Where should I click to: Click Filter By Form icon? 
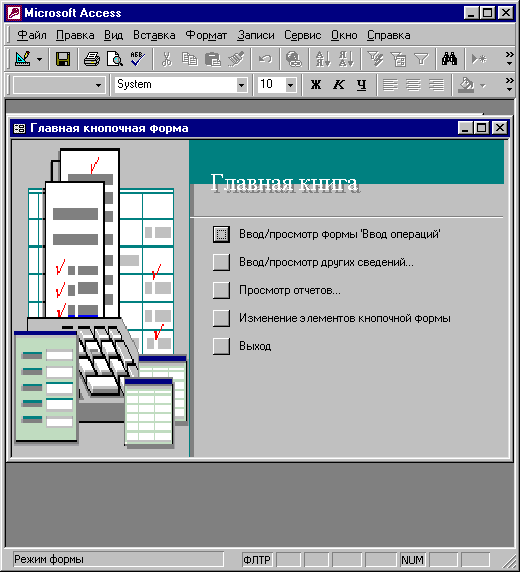(398, 59)
